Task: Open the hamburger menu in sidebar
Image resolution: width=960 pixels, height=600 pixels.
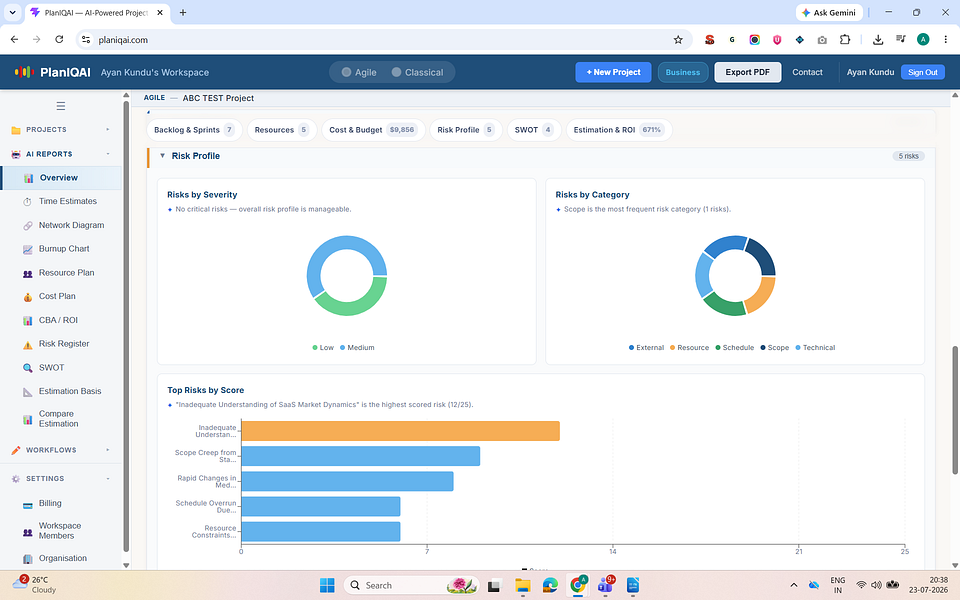Action: [x=61, y=106]
